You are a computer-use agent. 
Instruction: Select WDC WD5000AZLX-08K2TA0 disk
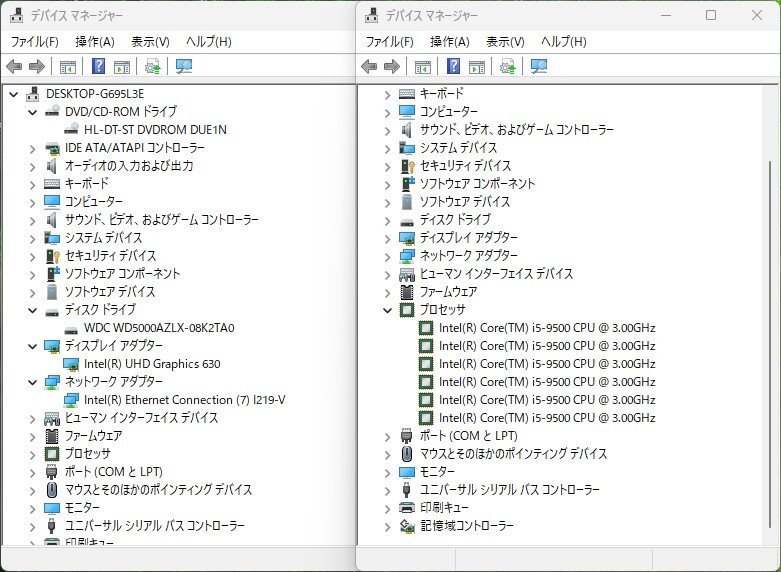tap(159, 328)
